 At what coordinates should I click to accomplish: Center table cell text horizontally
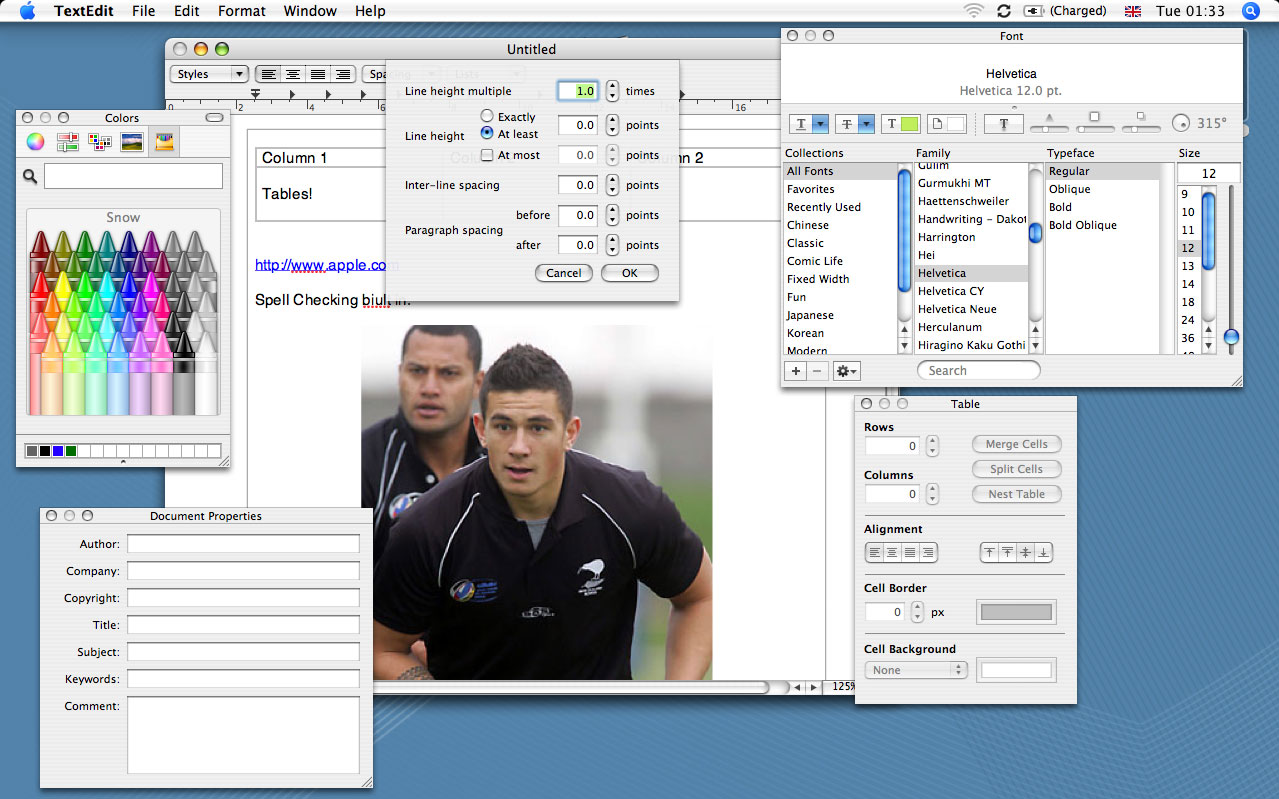click(892, 552)
